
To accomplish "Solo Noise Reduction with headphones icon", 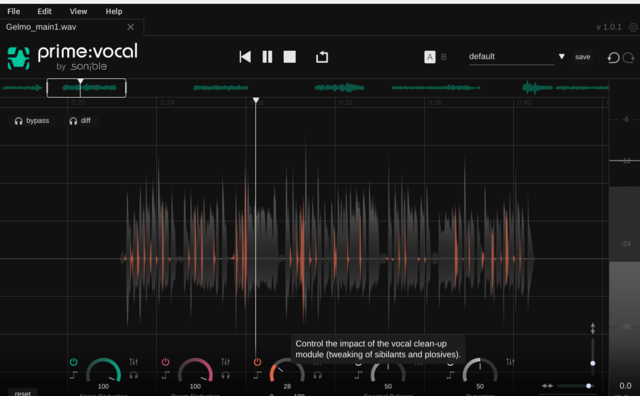I will point(133,375).
